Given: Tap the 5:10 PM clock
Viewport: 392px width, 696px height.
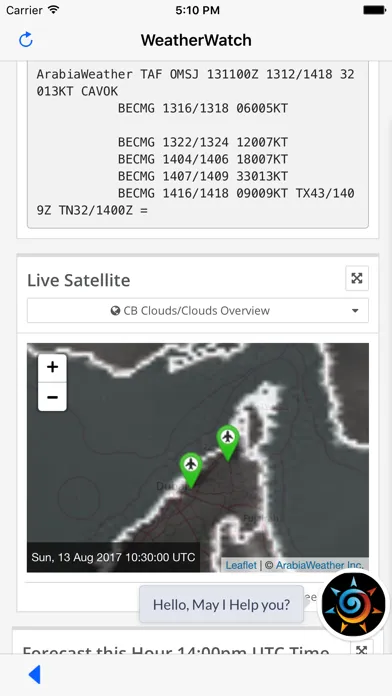Looking at the screenshot, I should tap(197, 10).
